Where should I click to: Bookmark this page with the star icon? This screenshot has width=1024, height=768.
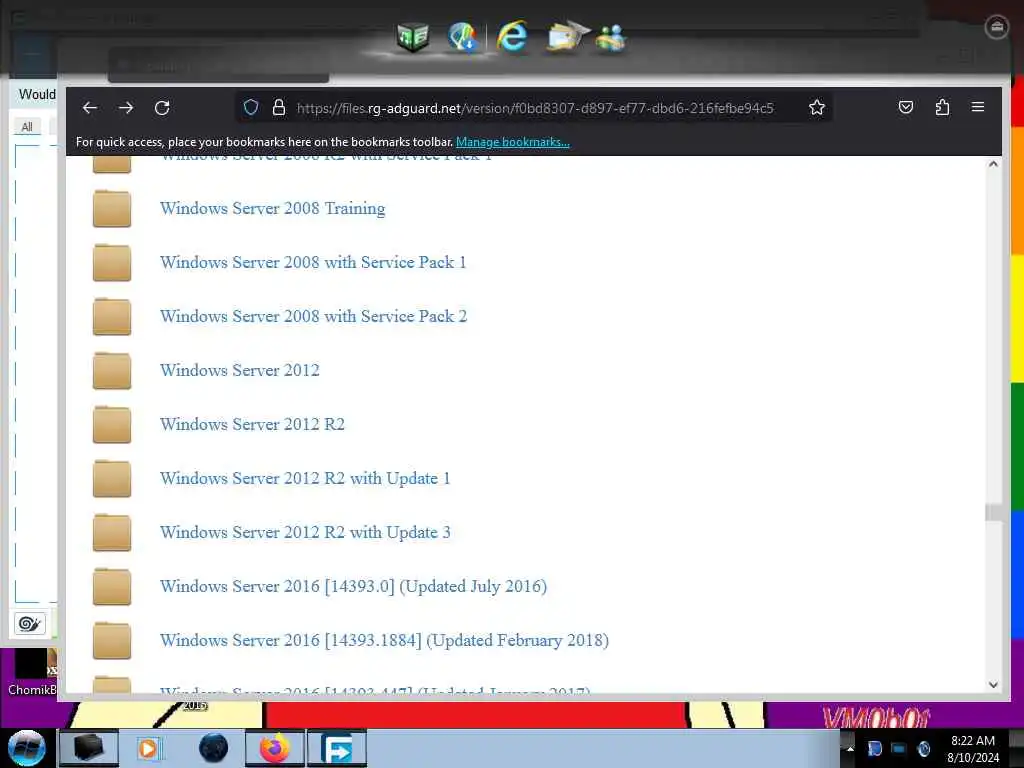[816, 107]
